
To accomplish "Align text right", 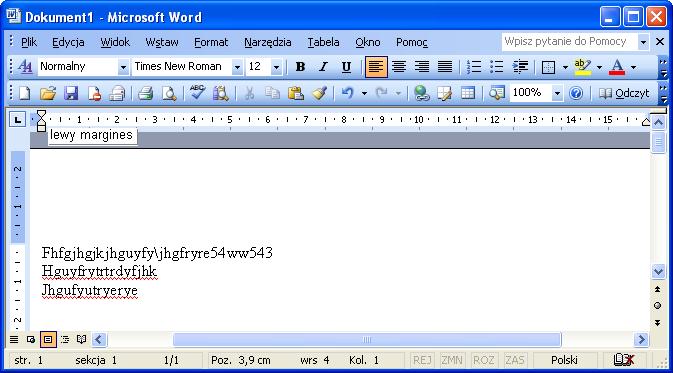I will 422,67.
